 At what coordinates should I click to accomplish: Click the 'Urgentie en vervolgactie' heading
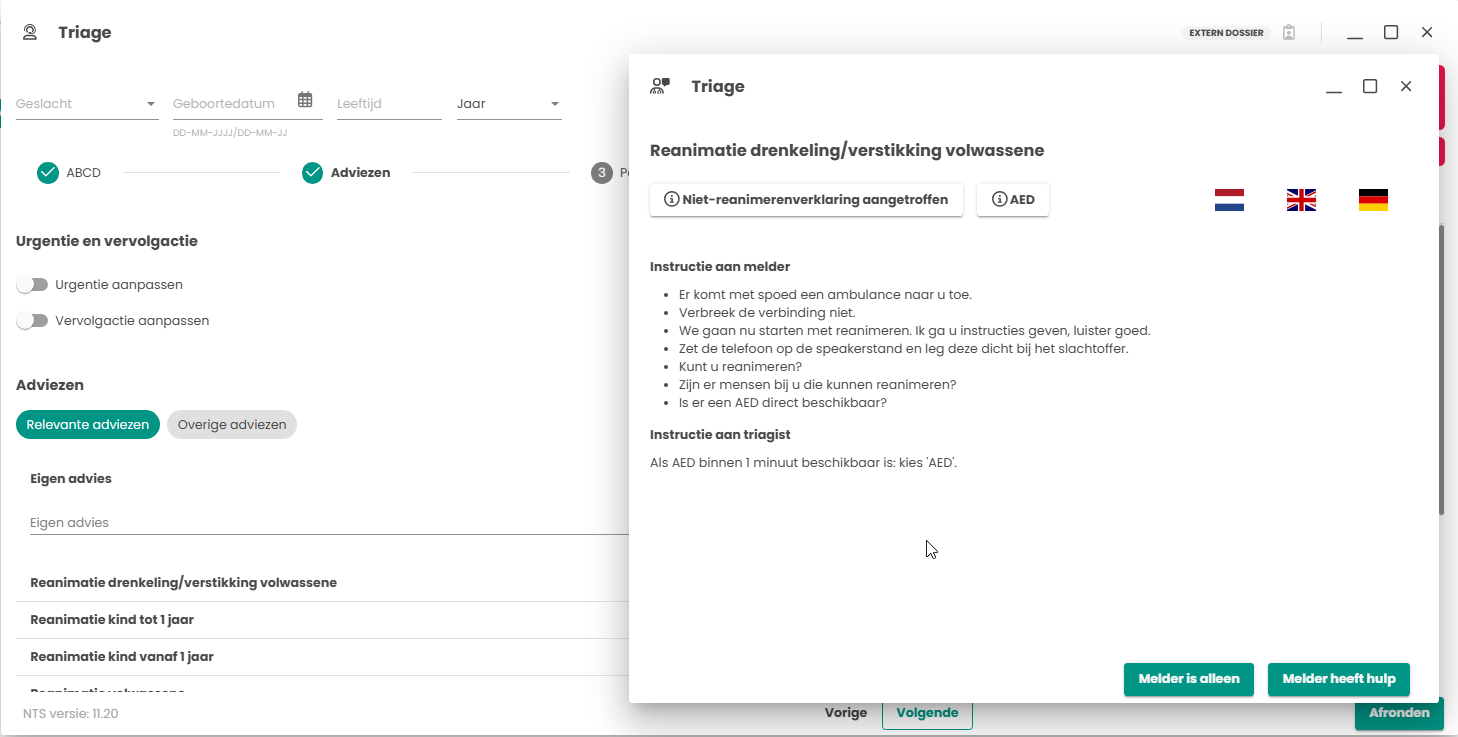coord(107,241)
